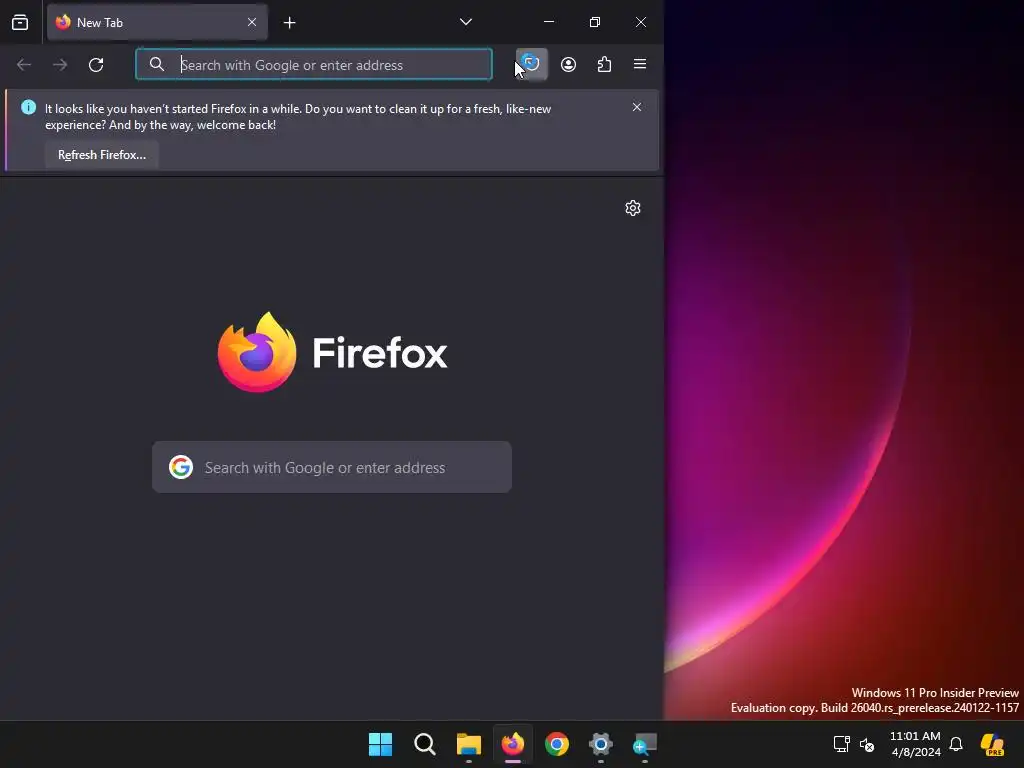1024x768 pixels.
Task: Click the Refresh Firefox... button
Action: [102, 155]
